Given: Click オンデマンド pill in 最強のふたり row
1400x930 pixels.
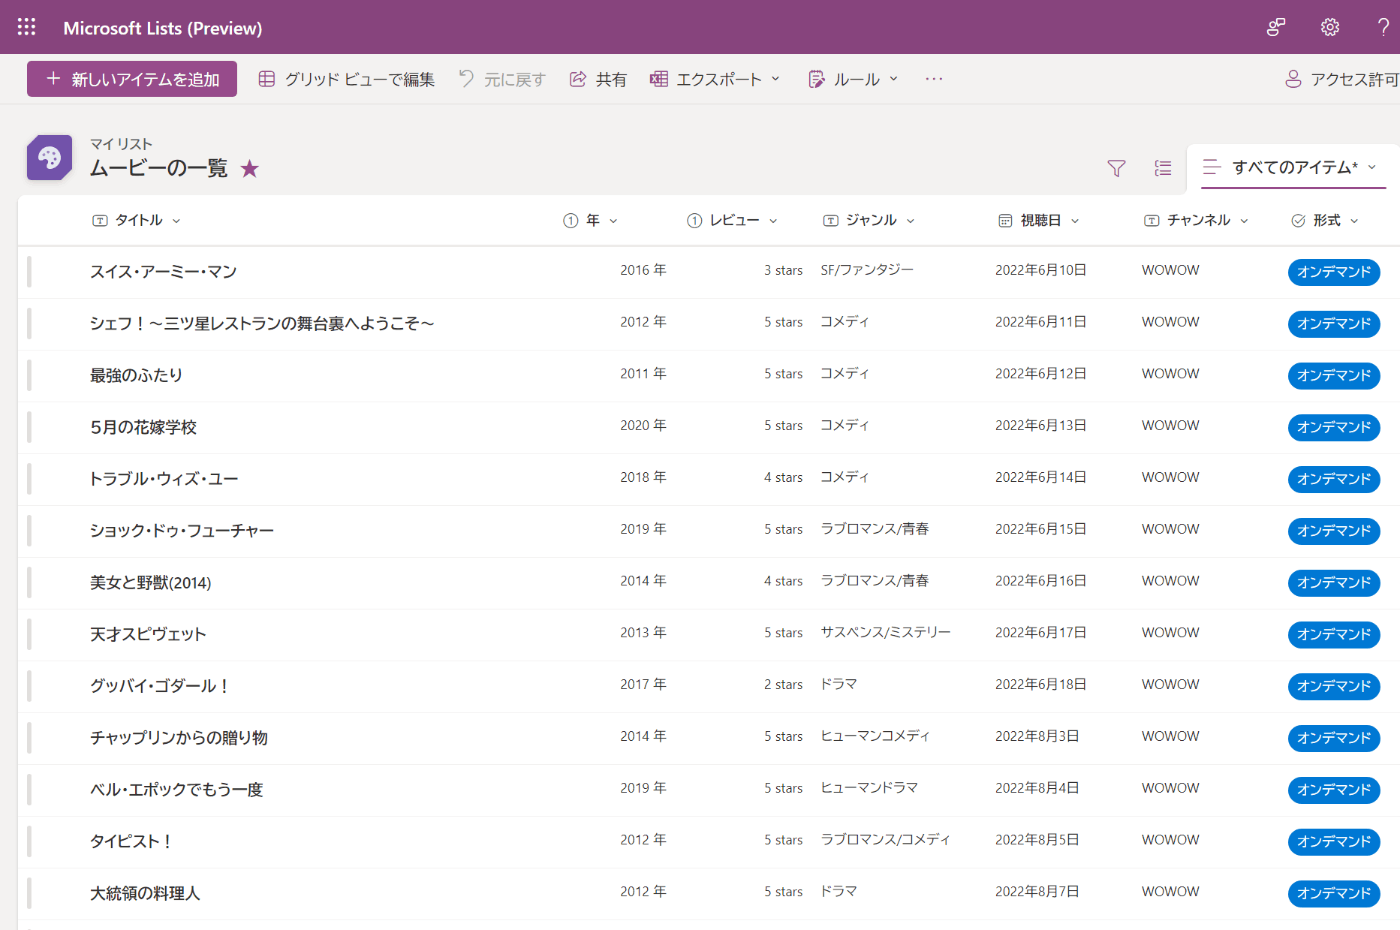Looking at the screenshot, I should [x=1334, y=376].
